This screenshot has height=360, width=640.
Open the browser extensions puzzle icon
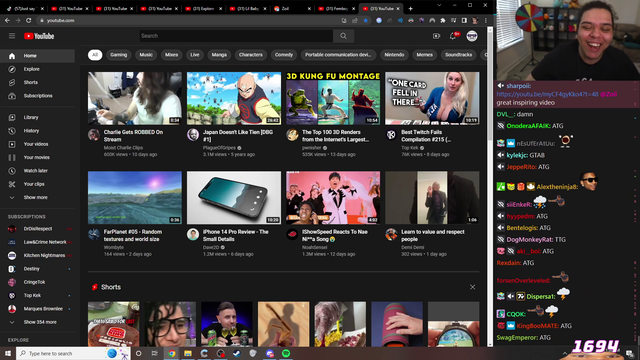(443, 20)
